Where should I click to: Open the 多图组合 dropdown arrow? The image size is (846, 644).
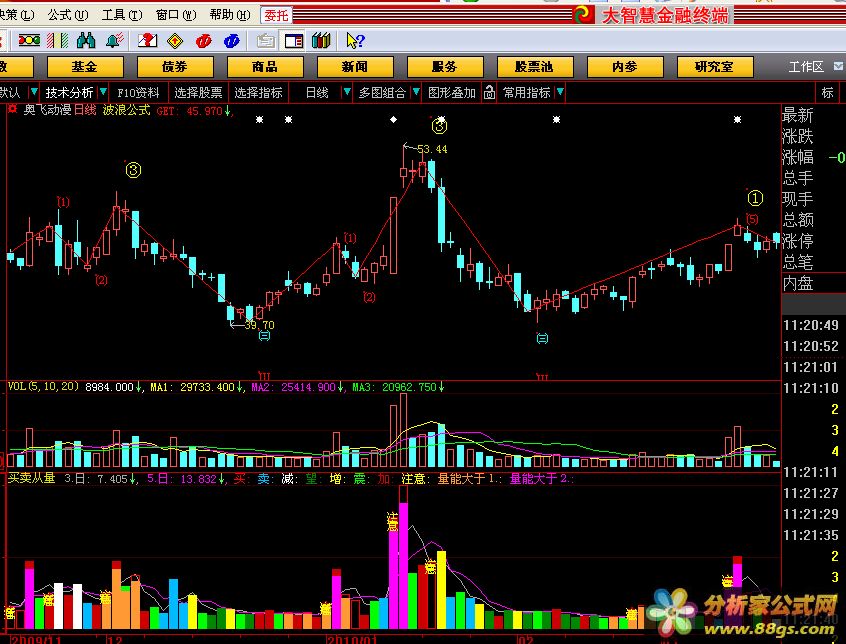coord(416,92)
